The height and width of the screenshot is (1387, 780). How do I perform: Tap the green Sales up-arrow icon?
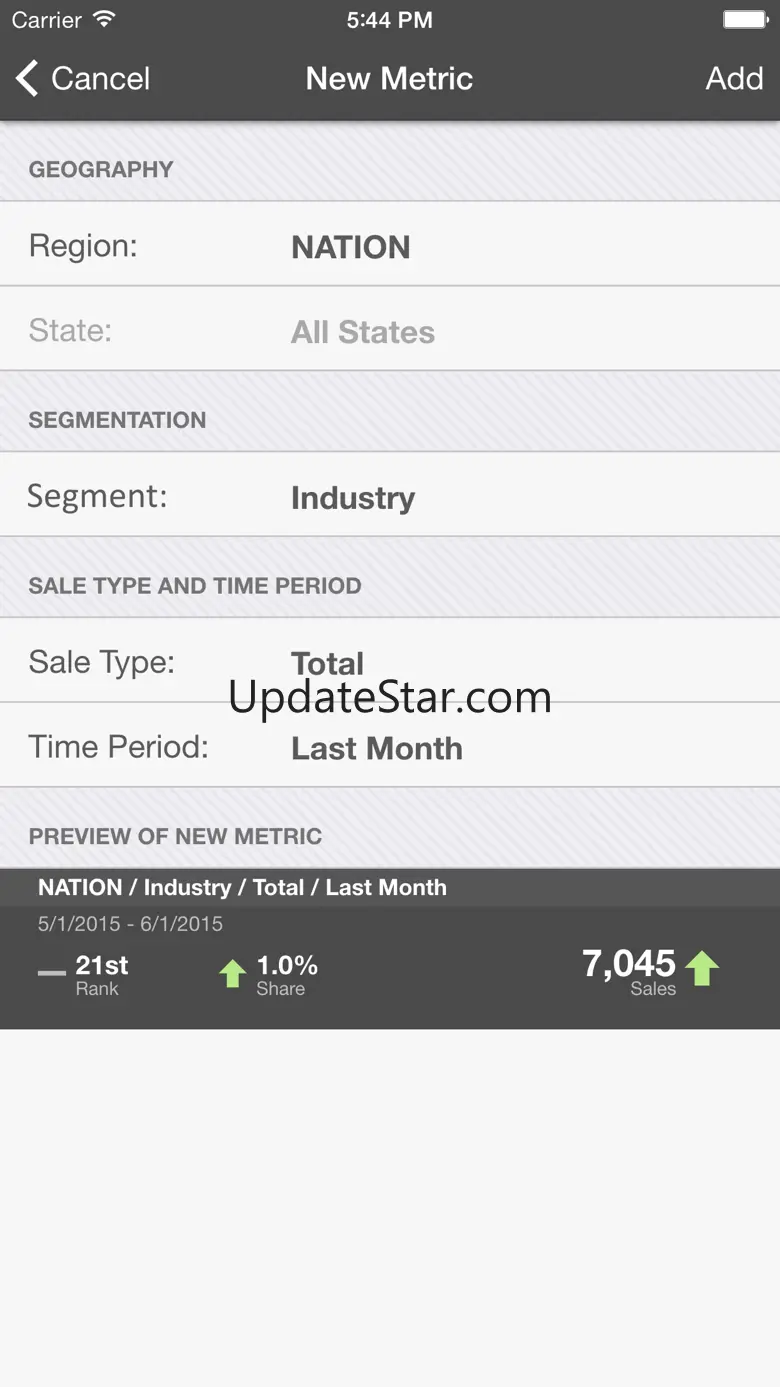(702, 968)
